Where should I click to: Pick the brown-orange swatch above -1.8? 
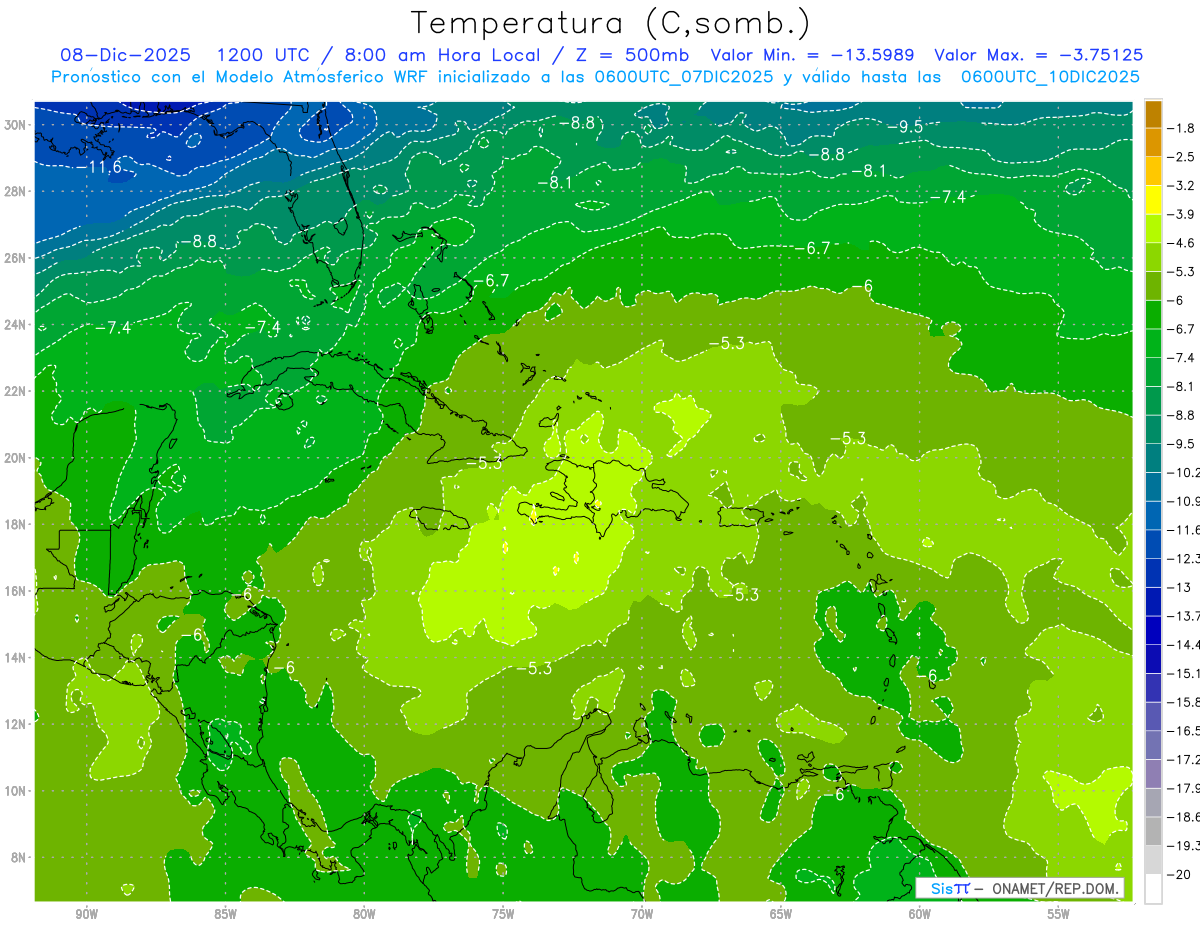1153,114
